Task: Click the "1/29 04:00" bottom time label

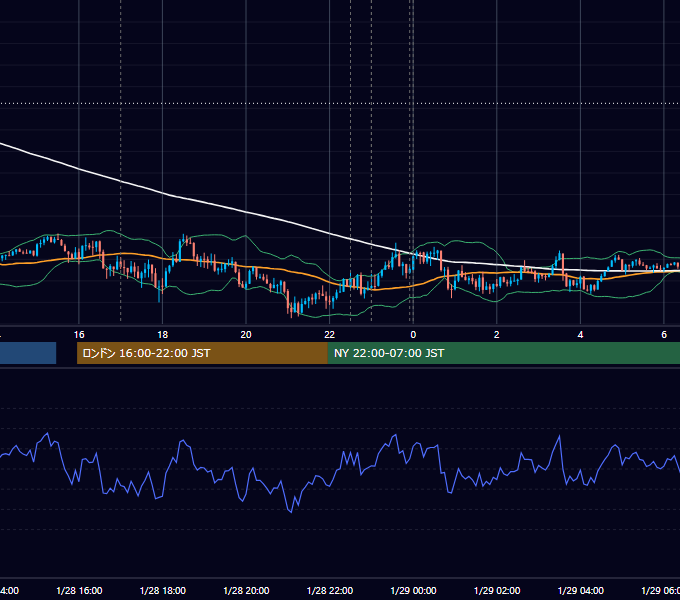Action: pyautogui.click(x=581, y=590)
